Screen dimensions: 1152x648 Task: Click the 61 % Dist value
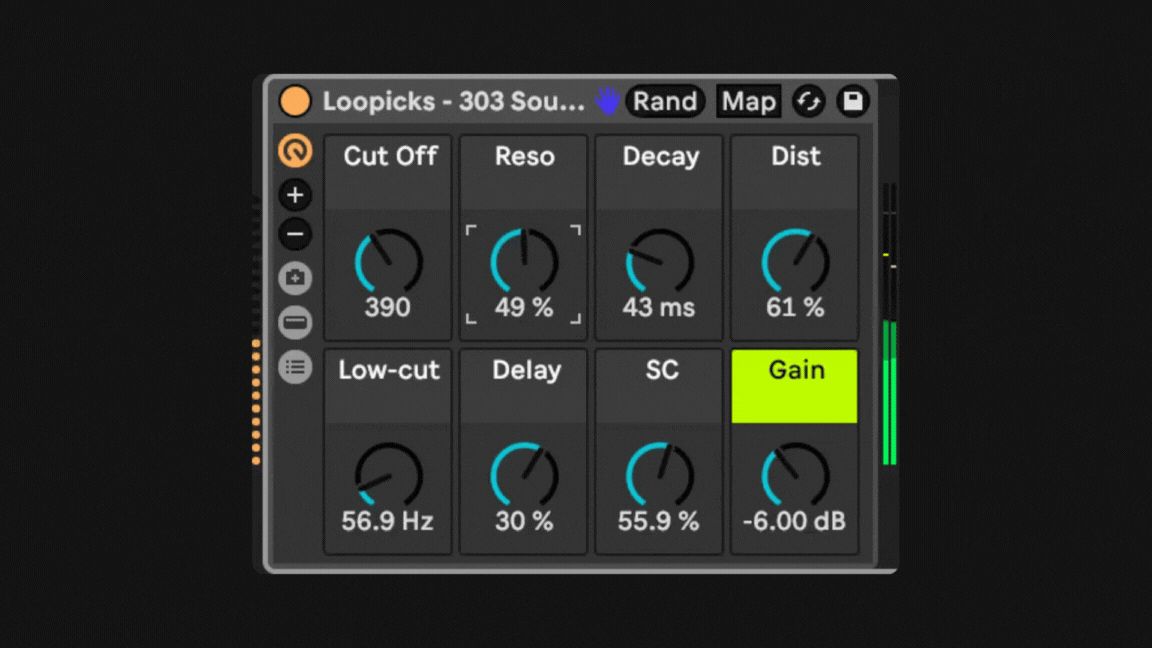[x=794, y=307]
